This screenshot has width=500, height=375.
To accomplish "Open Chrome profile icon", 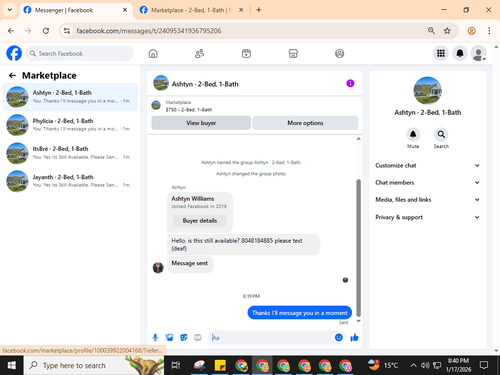I will point(471,31).
